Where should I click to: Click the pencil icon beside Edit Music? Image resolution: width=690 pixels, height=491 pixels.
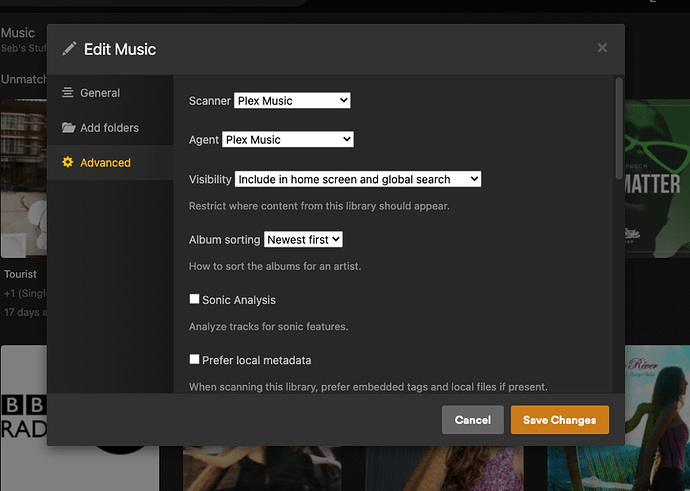[x=69, y=49]
